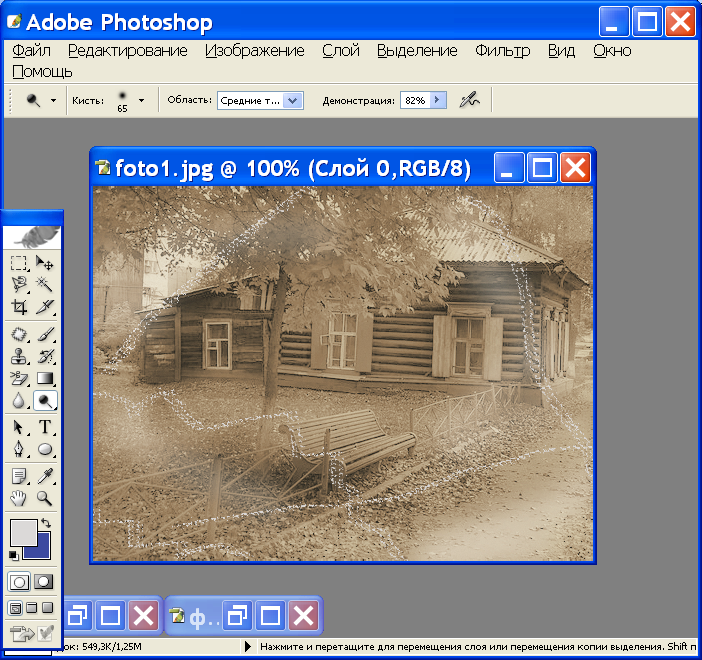Select the Eyedropper tool
The image size is (702, 660).
[x=45, y=476]
